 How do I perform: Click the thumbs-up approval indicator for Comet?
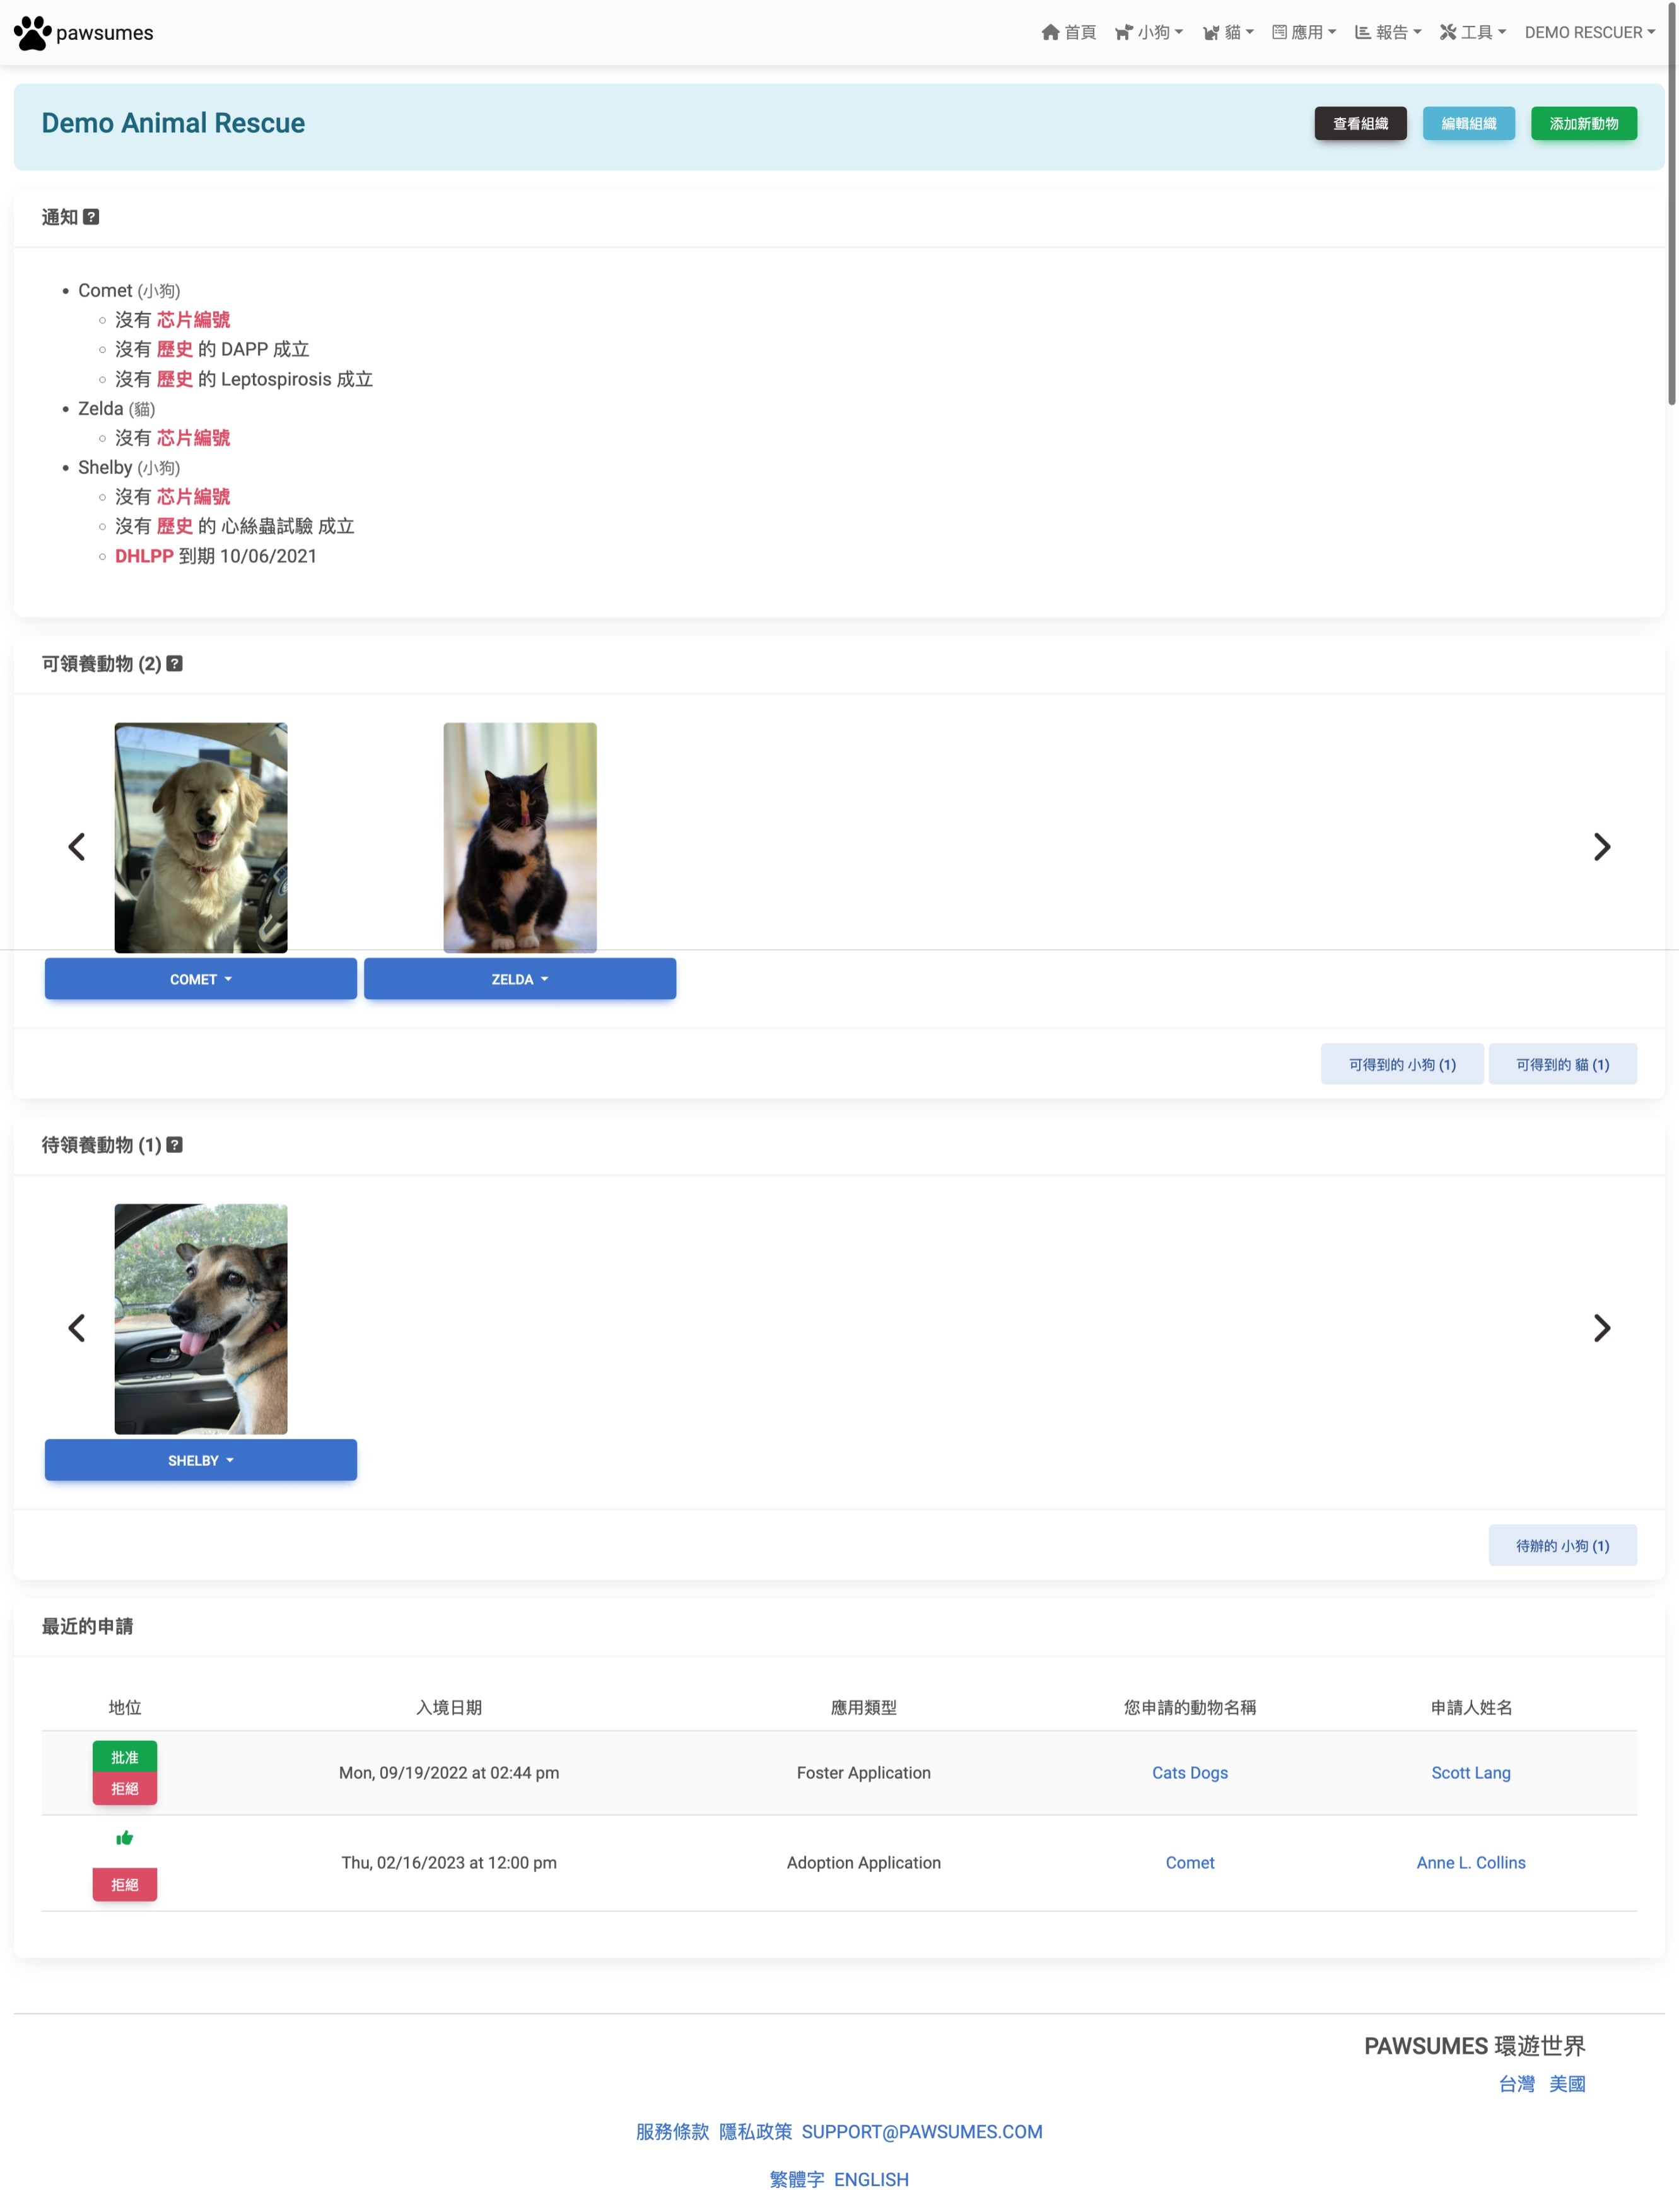click(125, 1837)
